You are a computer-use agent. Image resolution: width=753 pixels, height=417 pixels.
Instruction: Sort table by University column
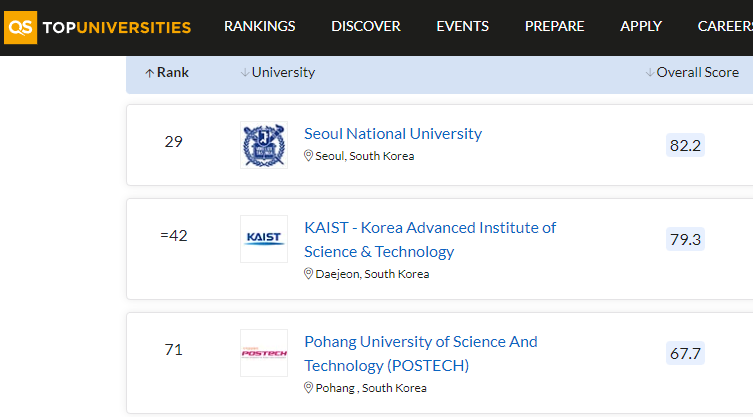click(278, 72)
